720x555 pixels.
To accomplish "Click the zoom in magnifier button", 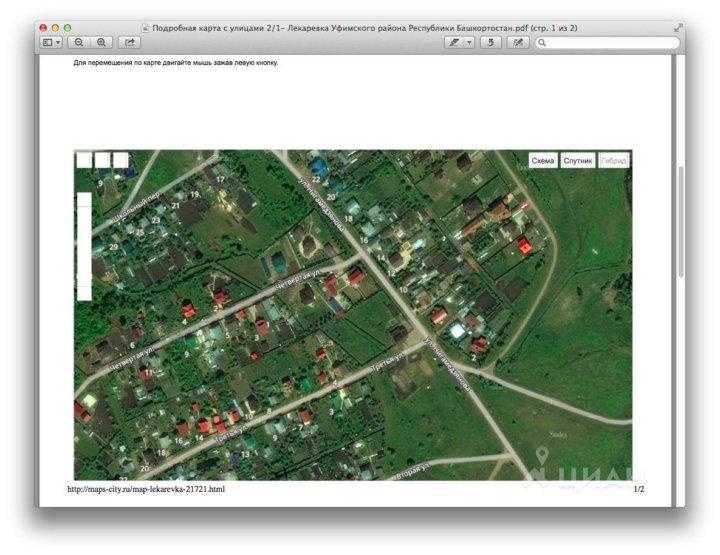I will click(101, 43).
